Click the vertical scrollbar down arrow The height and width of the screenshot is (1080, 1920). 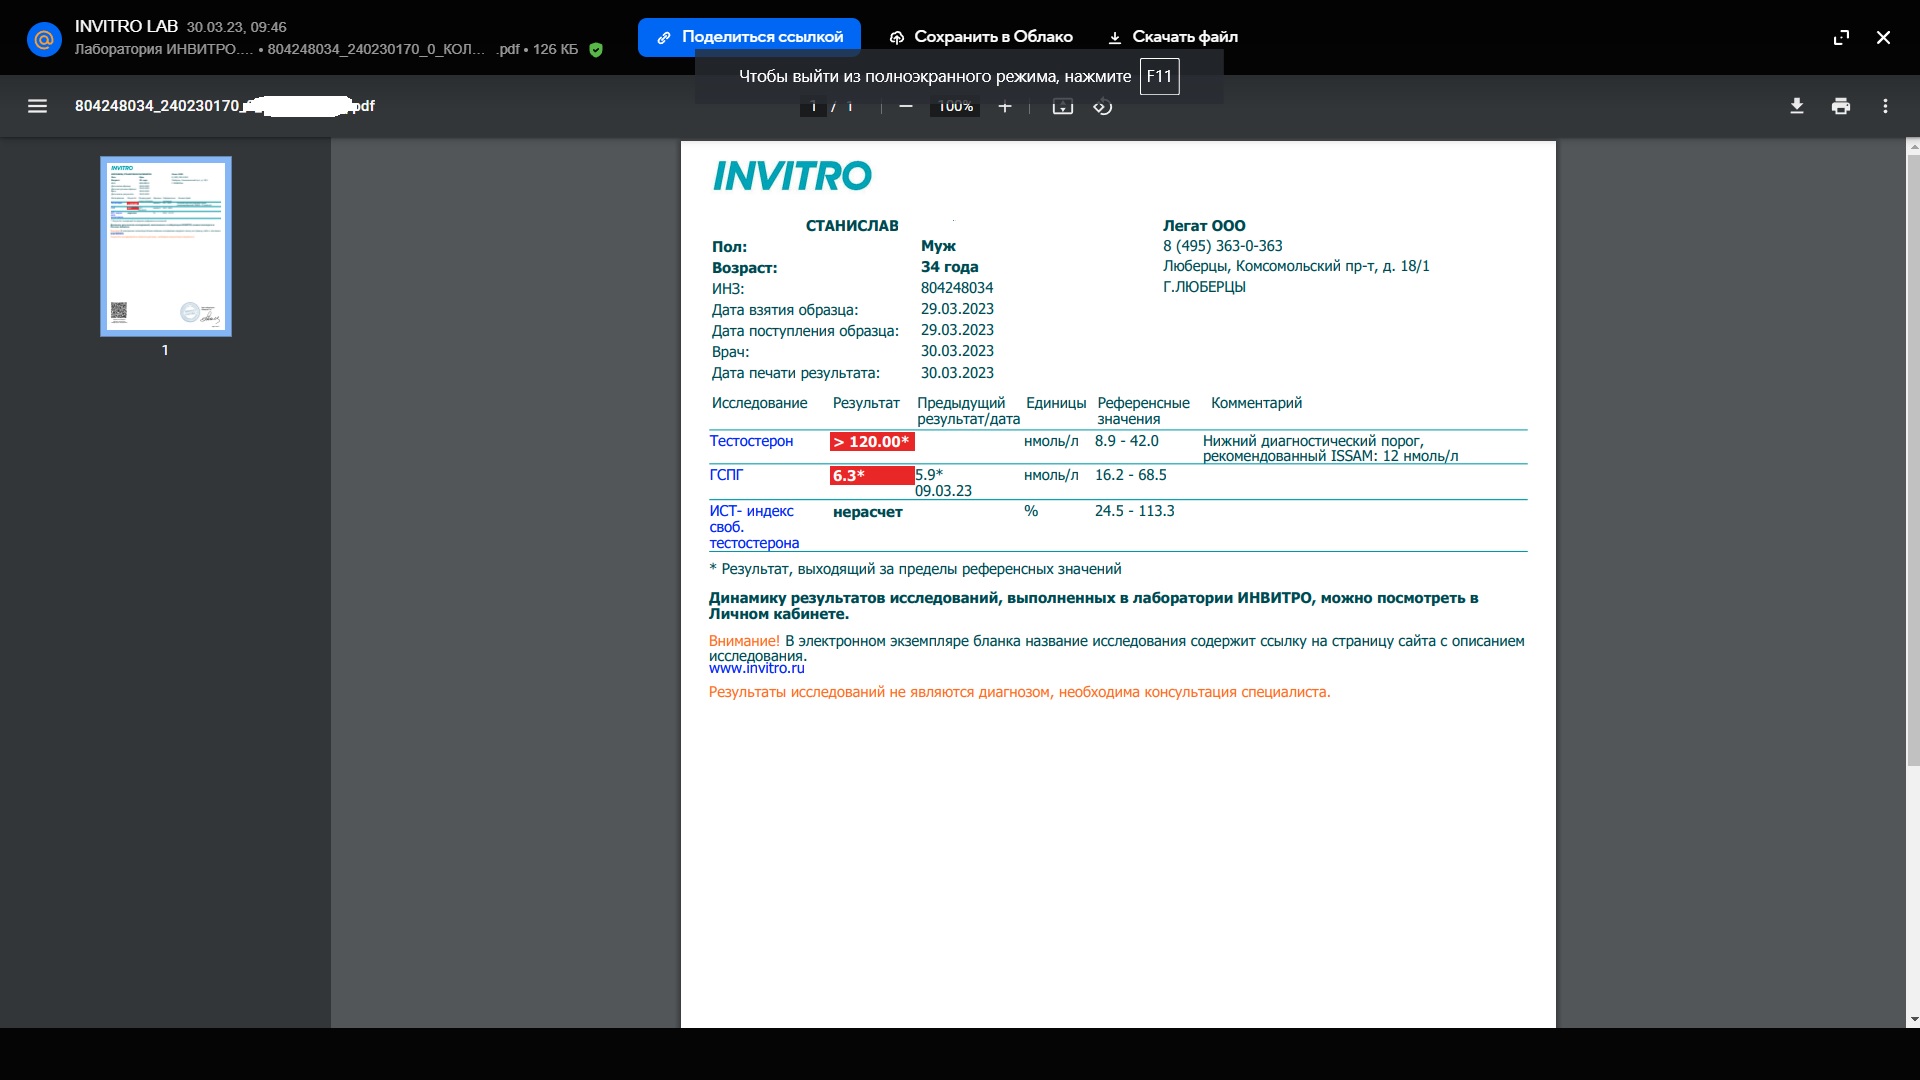click(x=1913, y=1019)
